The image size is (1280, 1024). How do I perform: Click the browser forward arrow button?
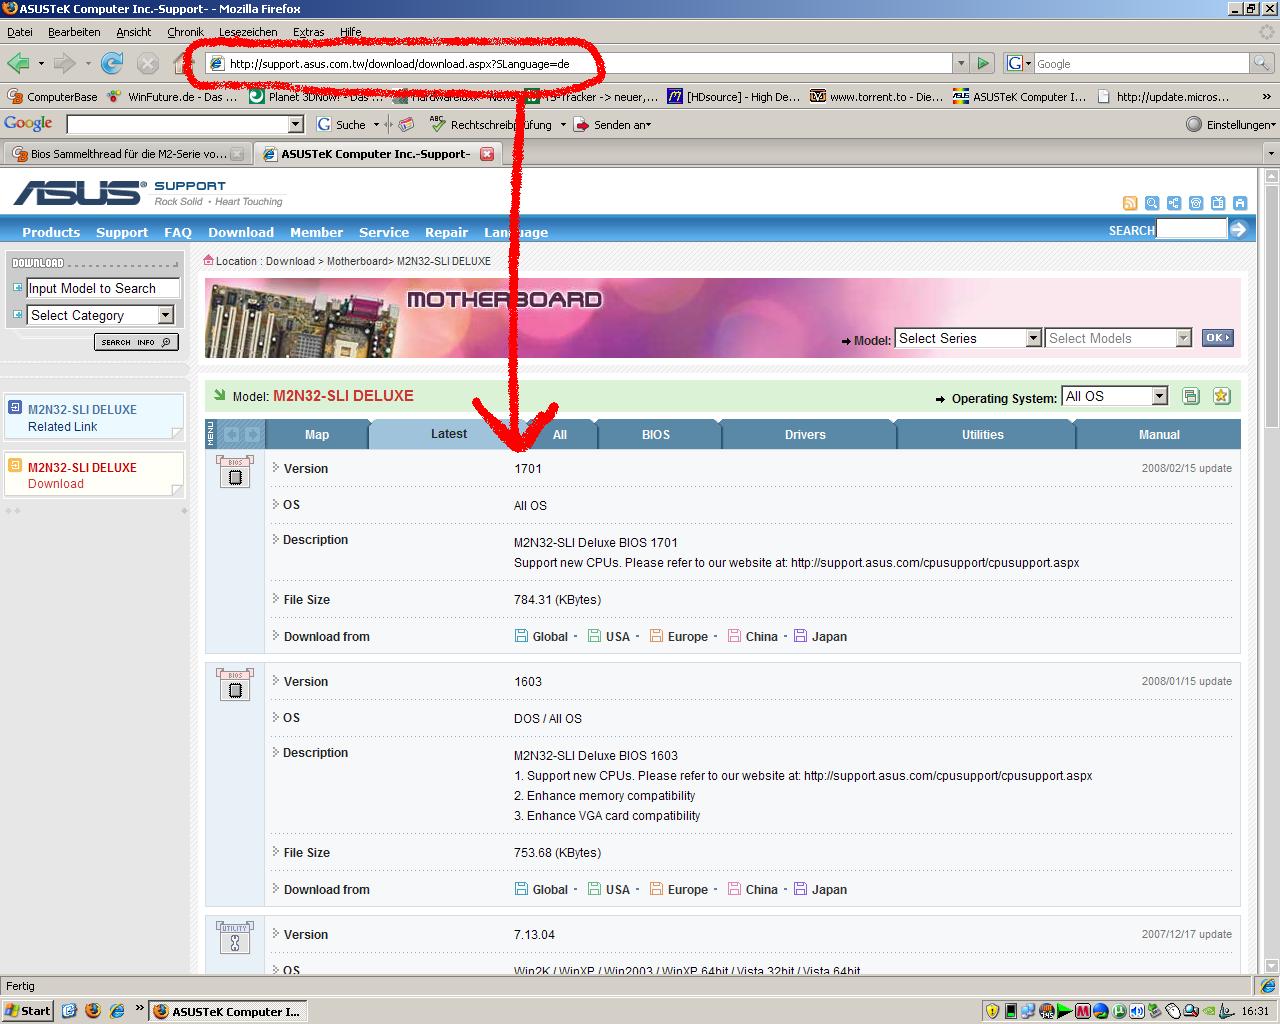[65, 63]
